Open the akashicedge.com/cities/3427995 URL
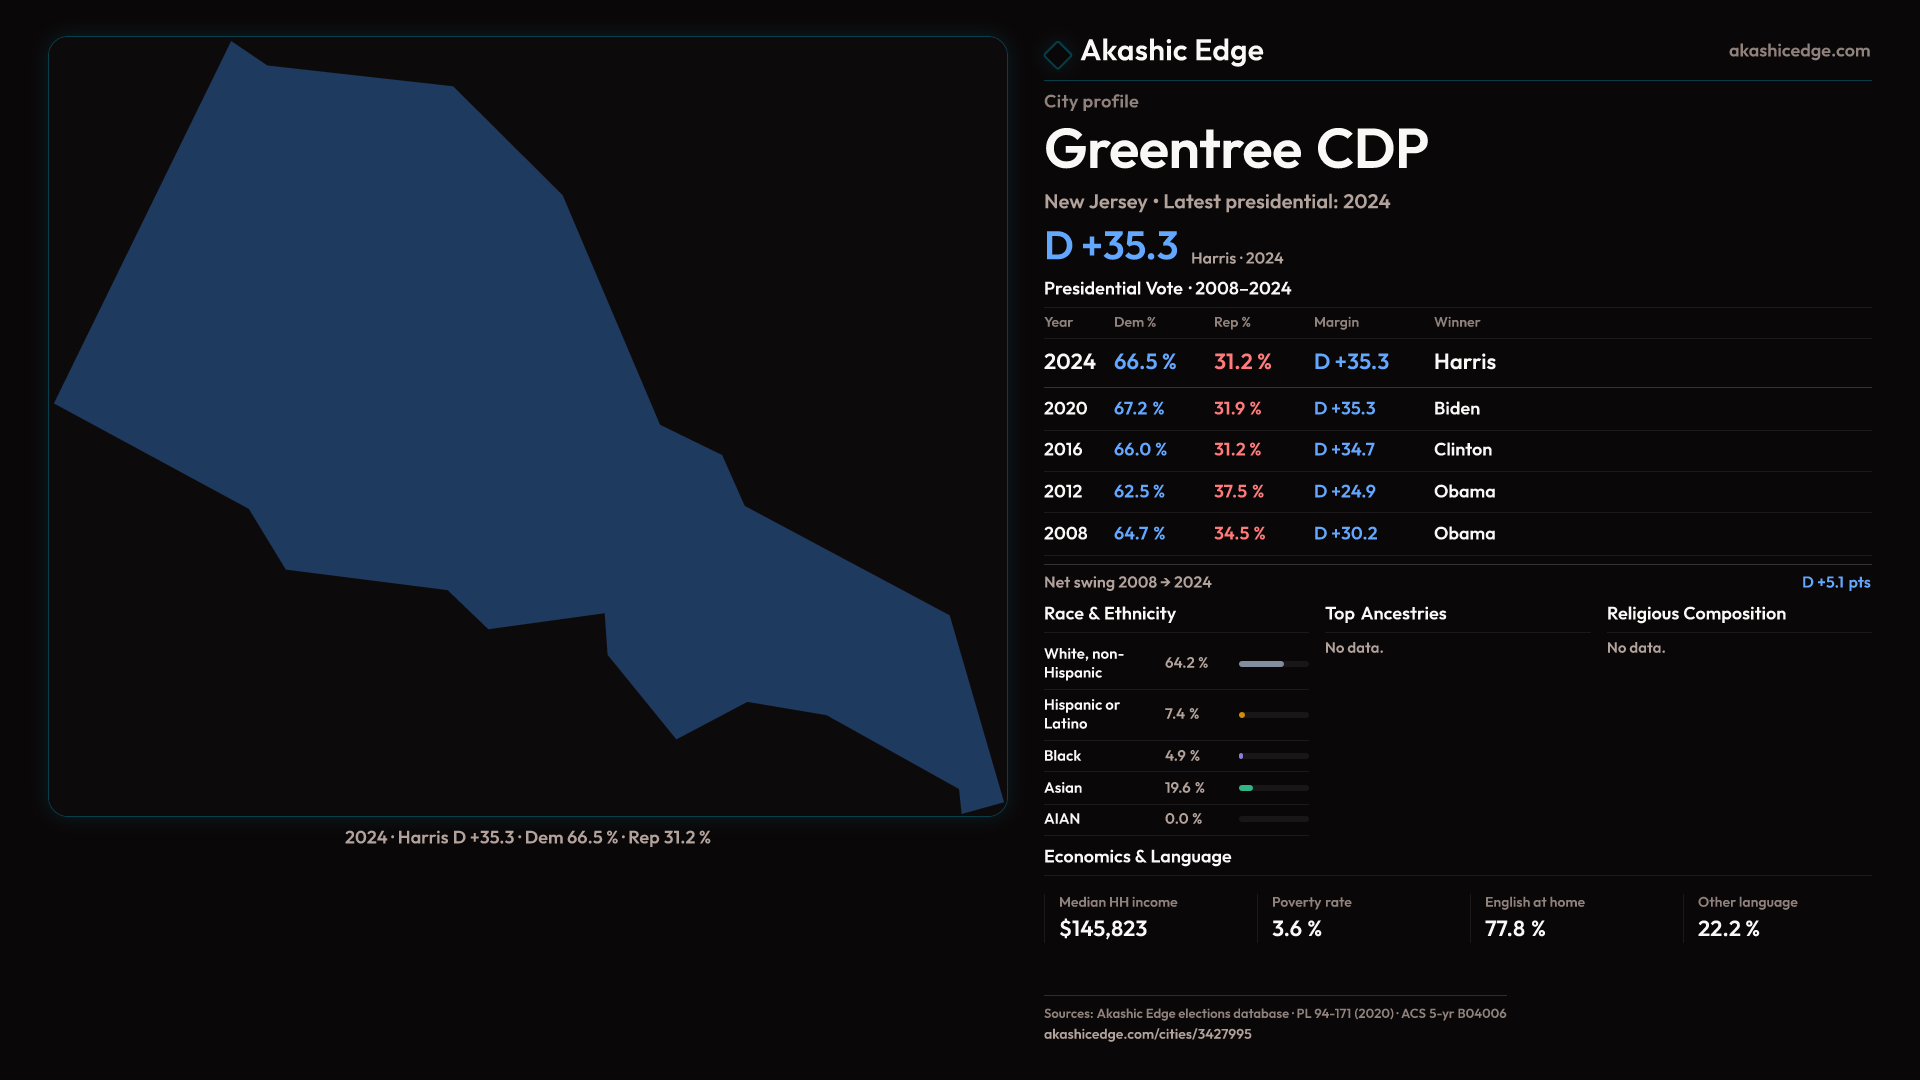The width and height of the screenshot is (1920, 1080). (x=1147, y=1034)
